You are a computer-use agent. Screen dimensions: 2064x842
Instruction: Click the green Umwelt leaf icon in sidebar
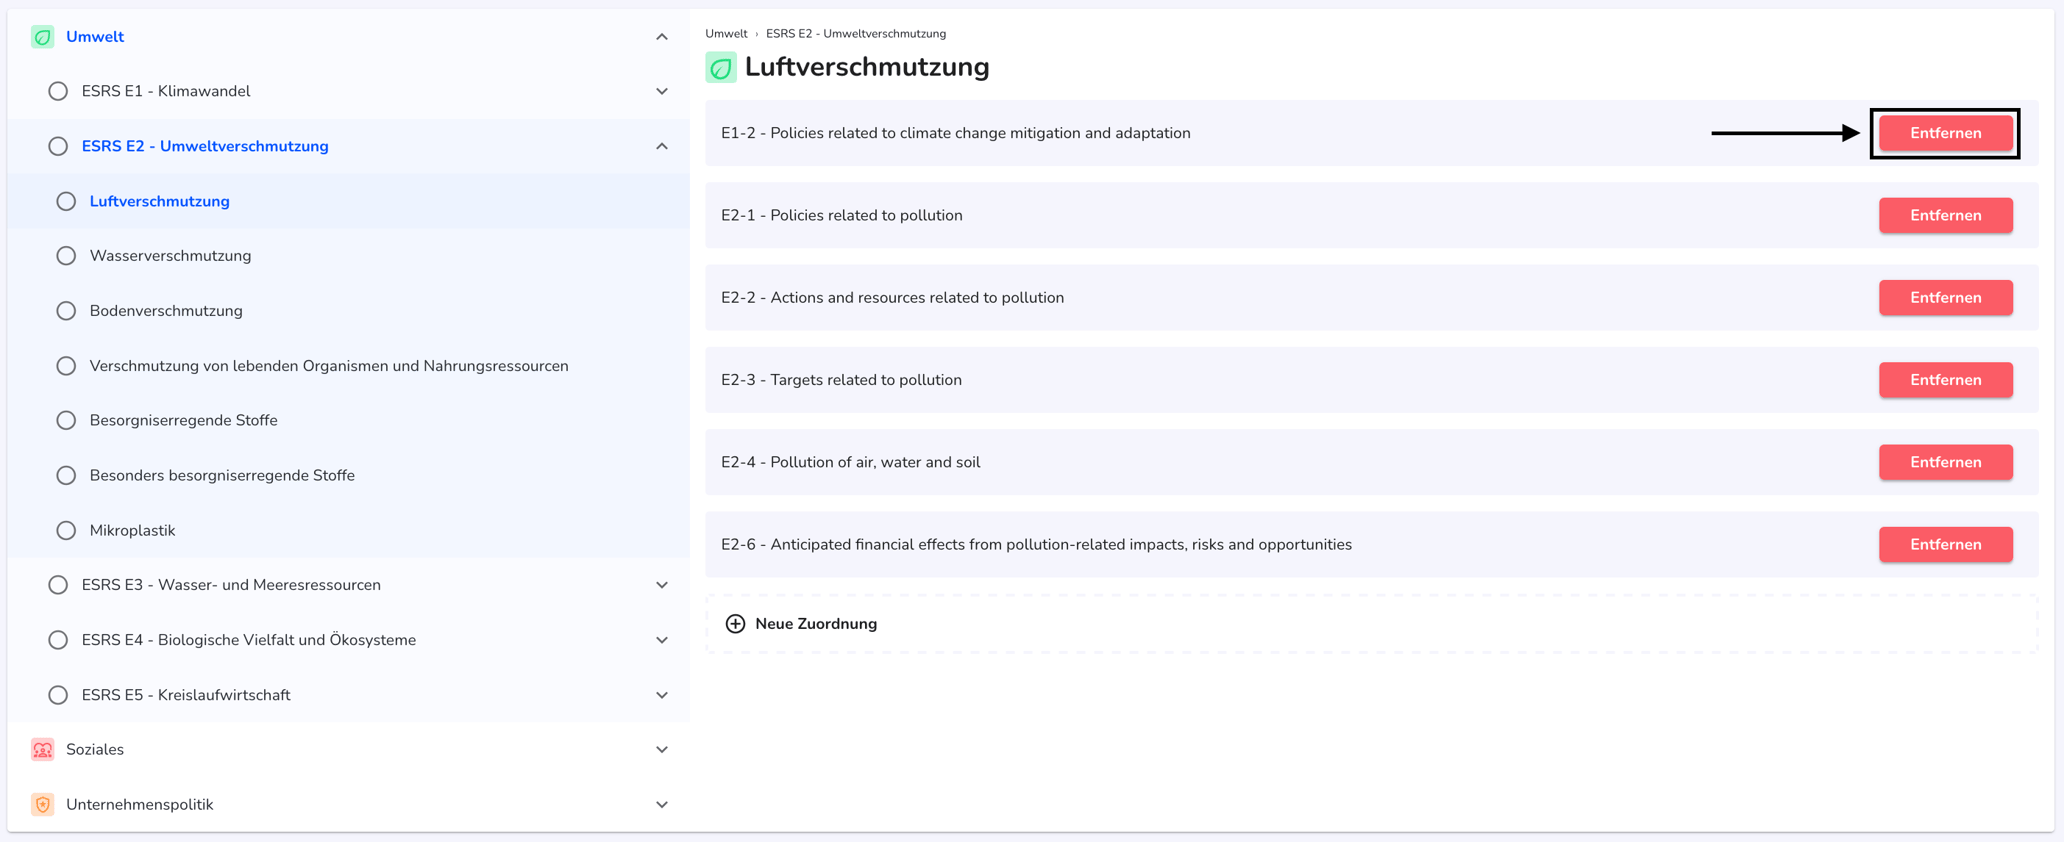[x=42, y=37]
